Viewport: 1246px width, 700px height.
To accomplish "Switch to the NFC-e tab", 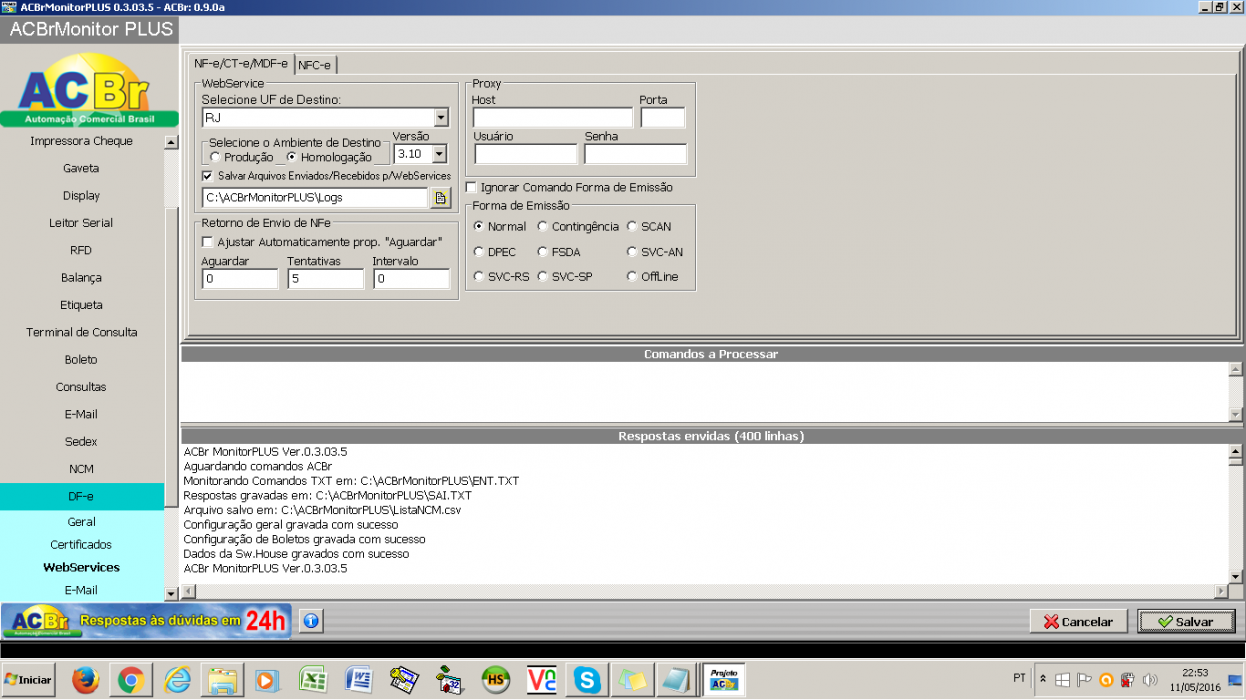I will pos(315,65).
